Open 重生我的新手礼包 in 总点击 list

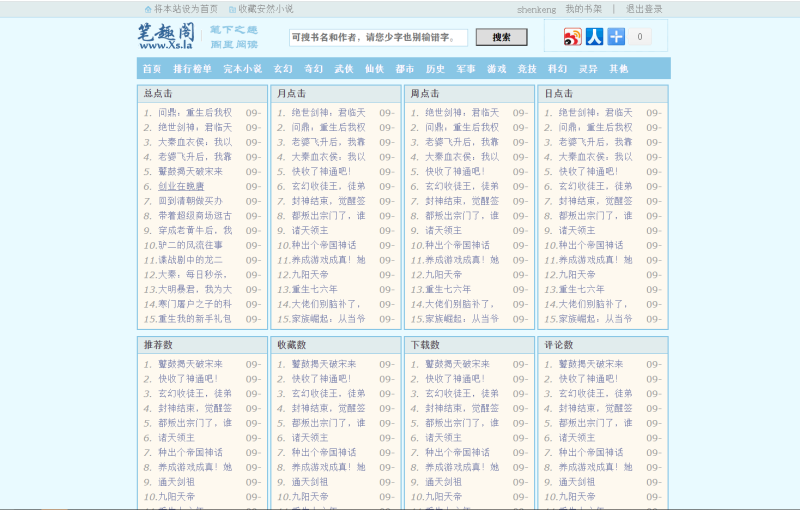tap(195, 319)
